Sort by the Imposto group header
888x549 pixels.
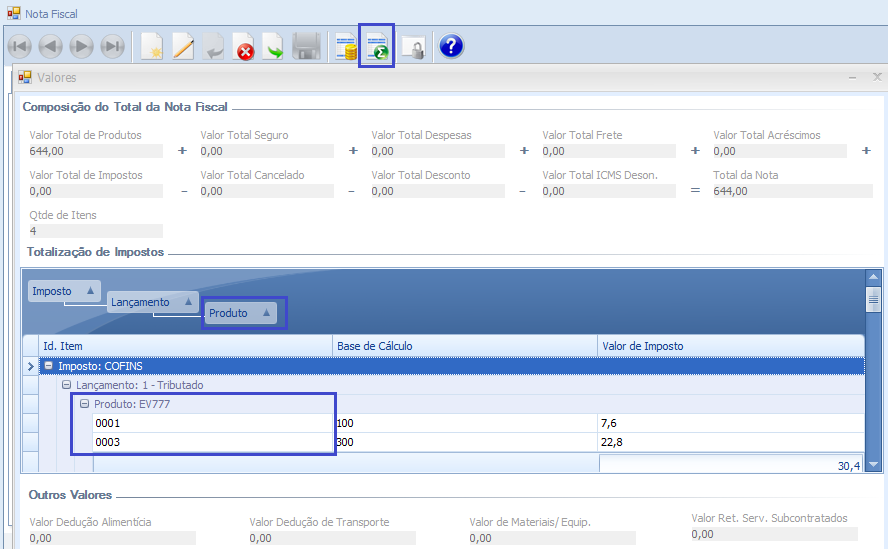64,291
